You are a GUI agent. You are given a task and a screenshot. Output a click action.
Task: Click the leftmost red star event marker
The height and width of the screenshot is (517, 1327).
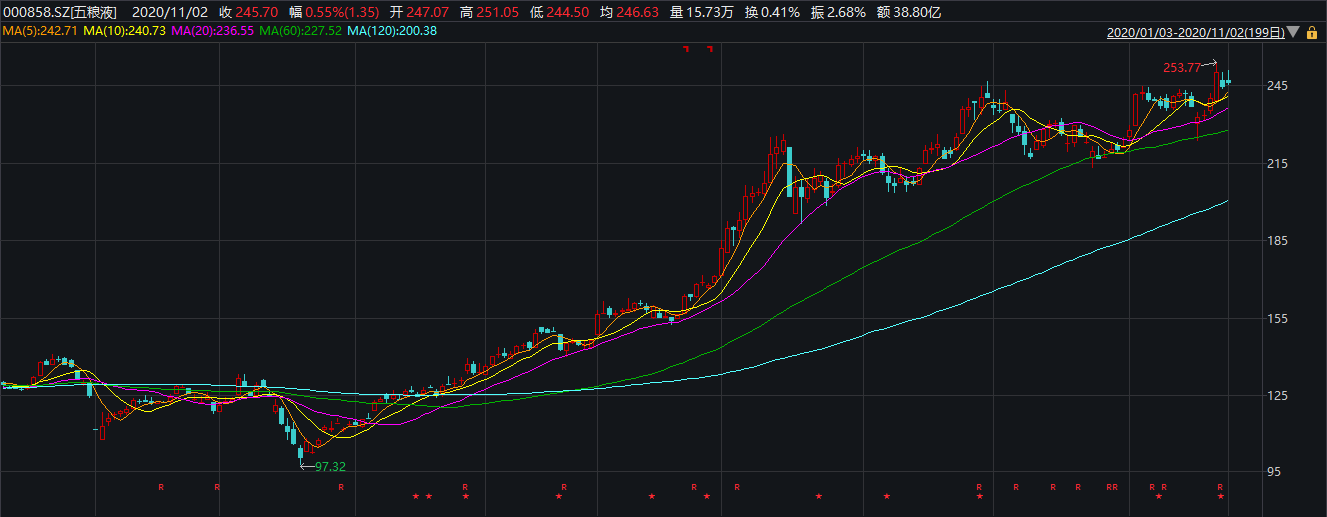point(416,497)
